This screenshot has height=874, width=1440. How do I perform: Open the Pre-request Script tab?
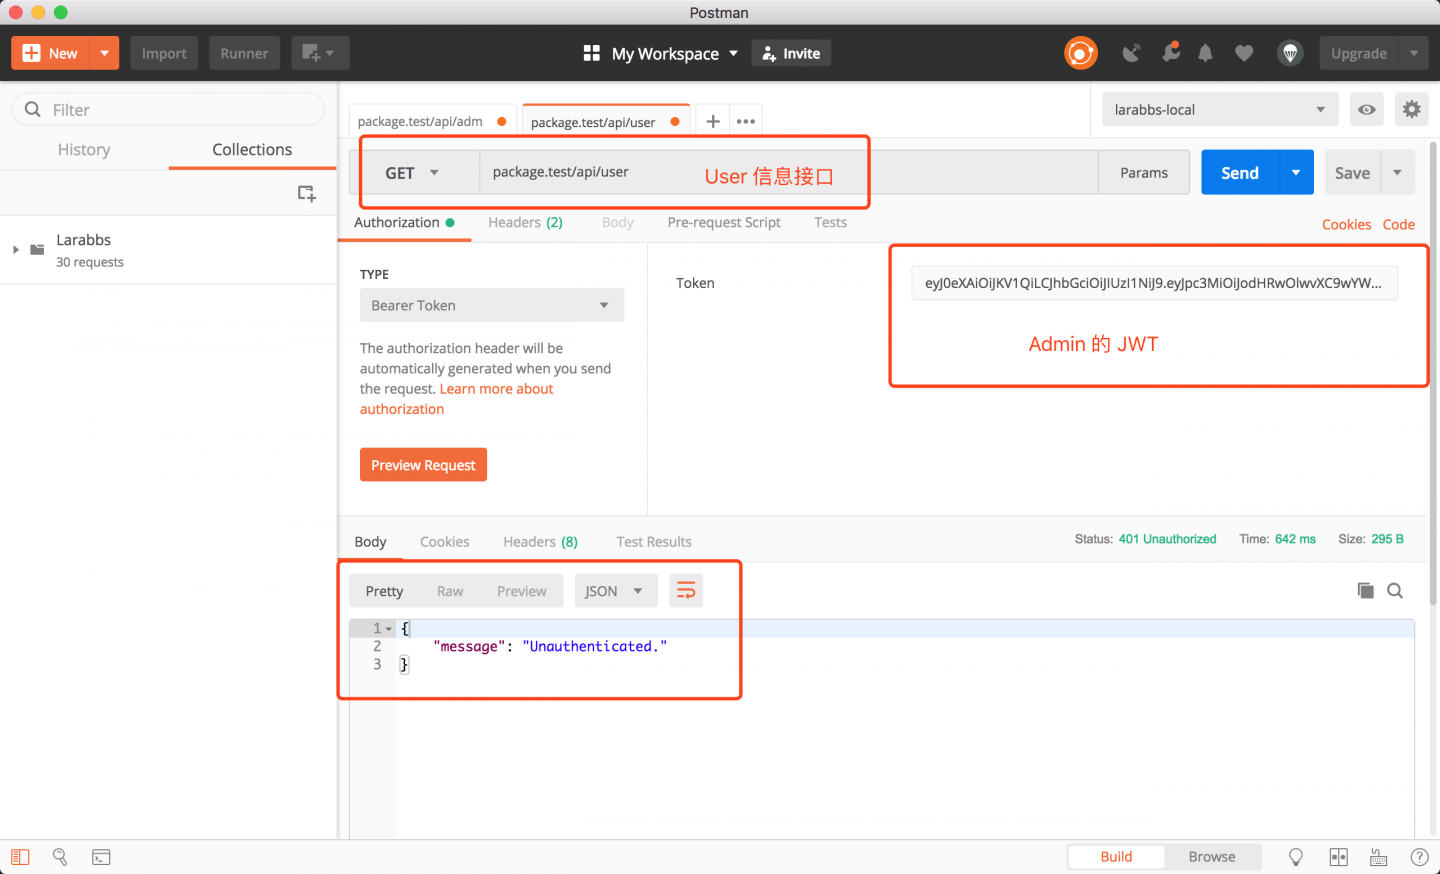(724, 222)
